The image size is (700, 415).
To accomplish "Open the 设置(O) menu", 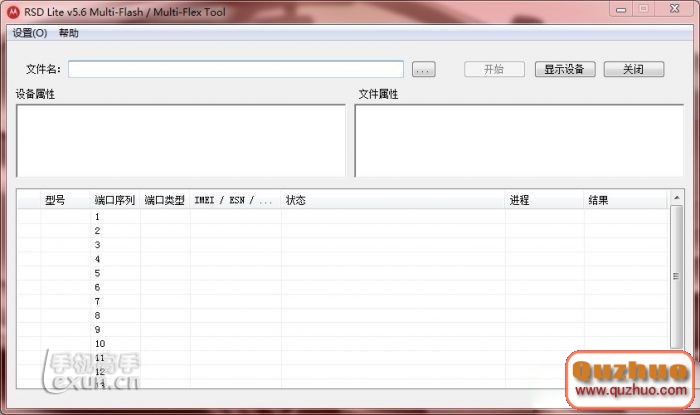I will 29,33.
